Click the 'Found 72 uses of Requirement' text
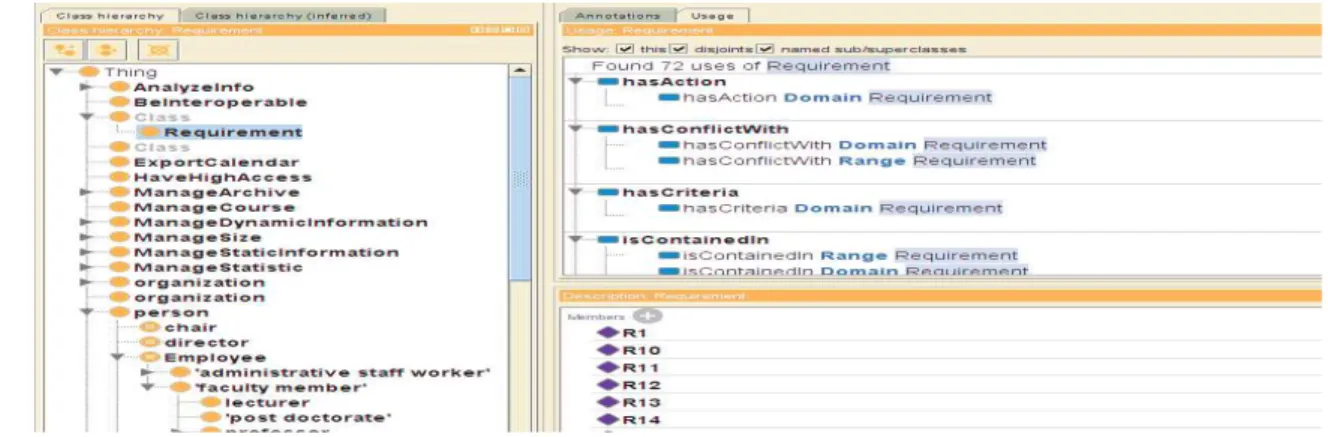Screen dimensions: 1328x437 740,65
